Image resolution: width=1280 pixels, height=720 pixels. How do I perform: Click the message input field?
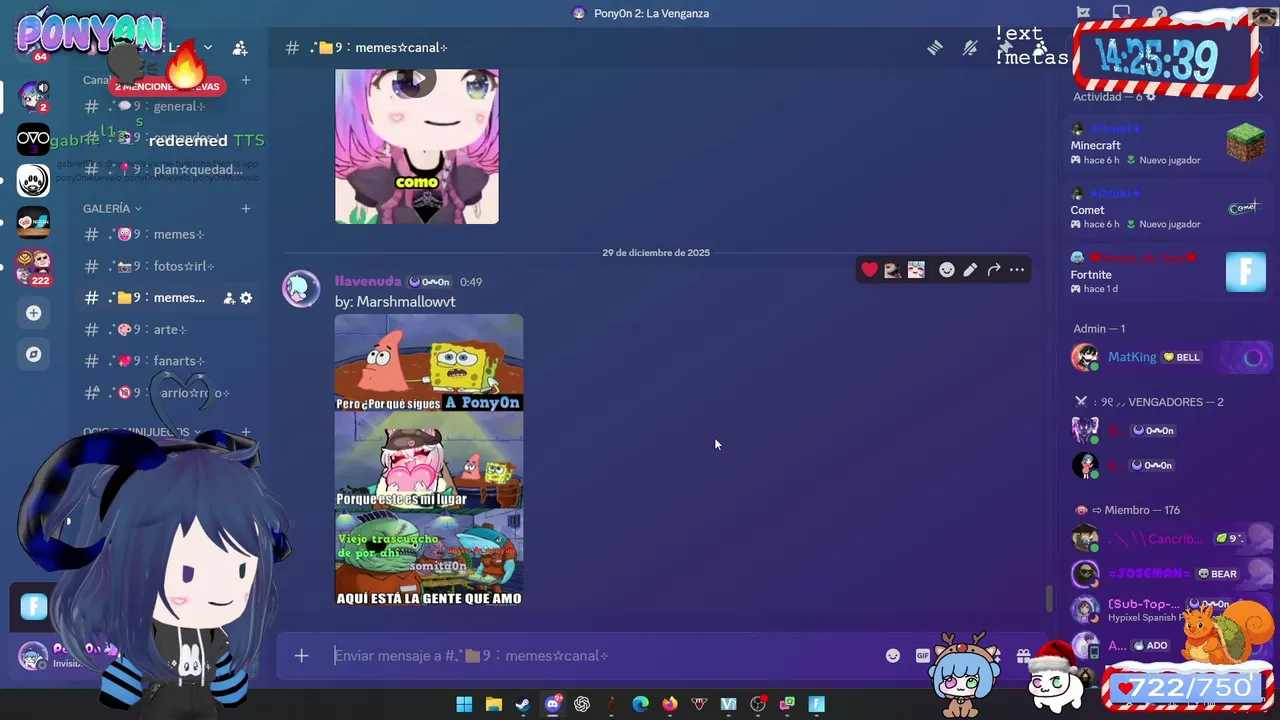605,656
